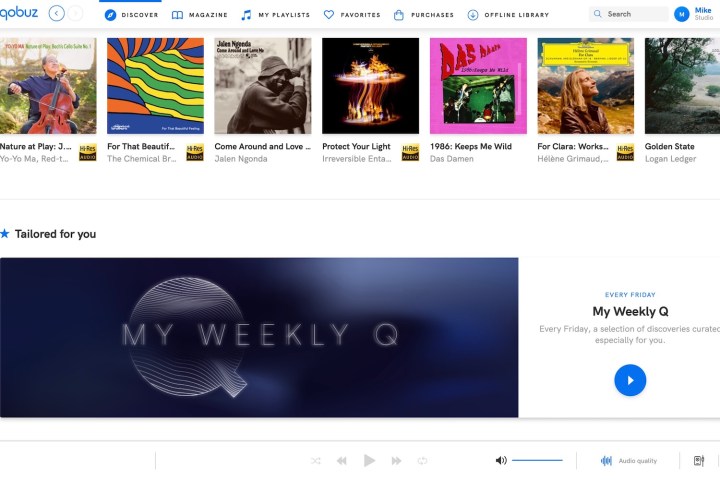The height and width of the screenshot is (480, 720).
Task: Click Das Damen artist name
Action: [452, 159]
